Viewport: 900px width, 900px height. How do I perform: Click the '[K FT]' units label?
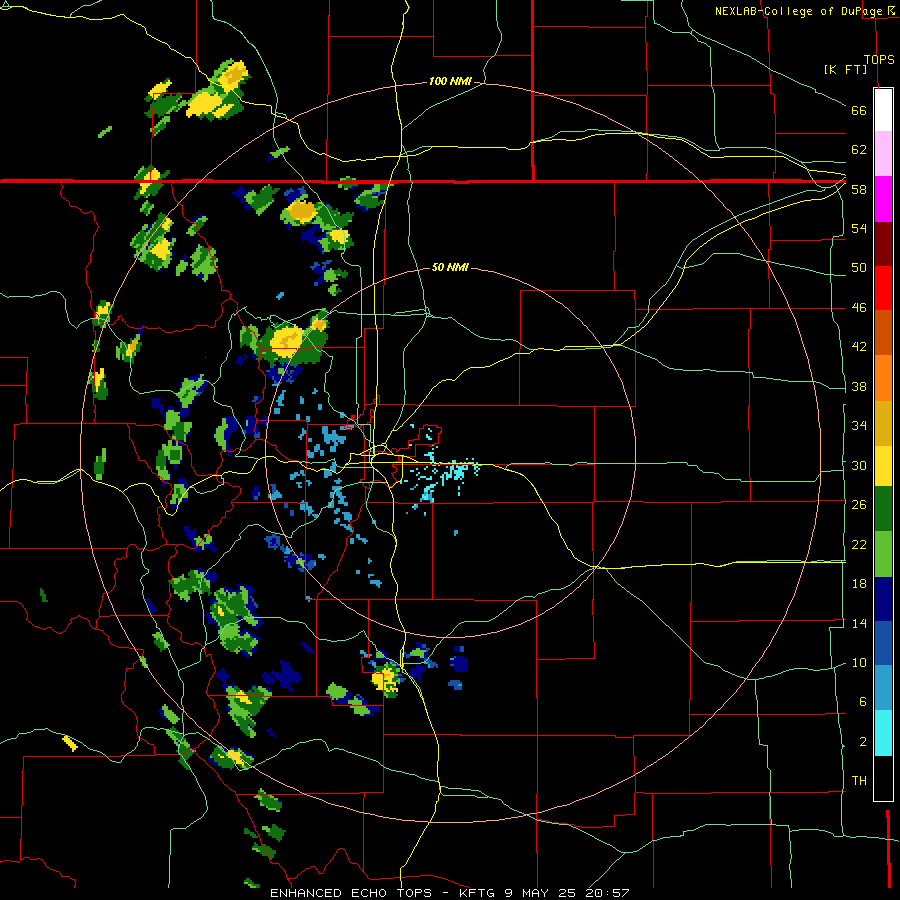coord(845,69)
